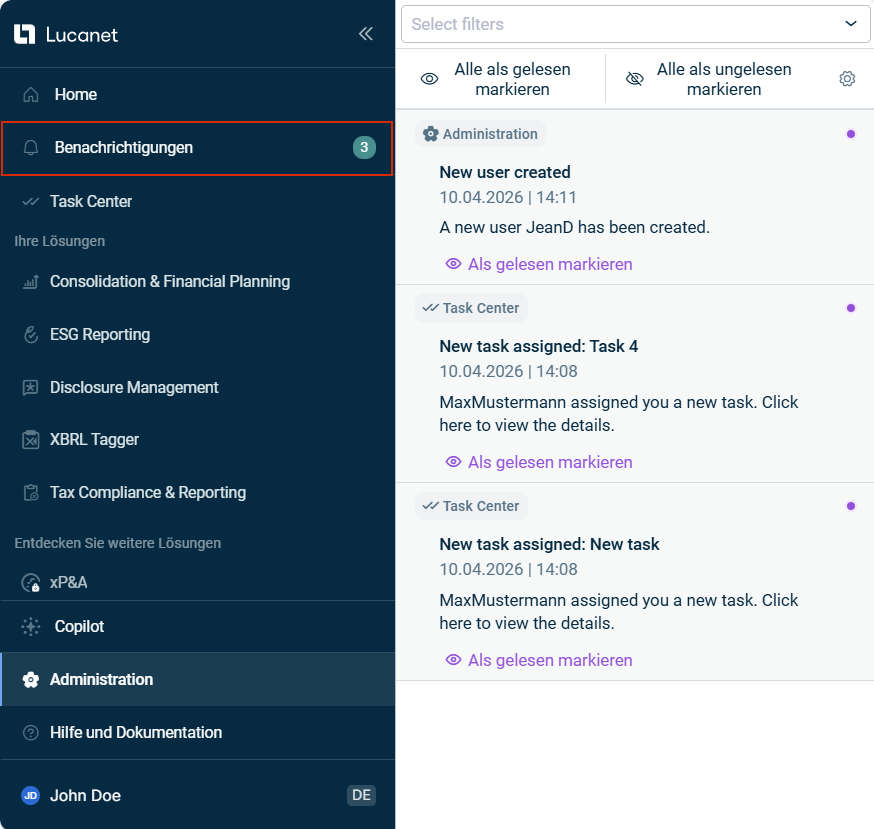Click the Home house icon
Viewport: 874px width, 829px height.
31,95
